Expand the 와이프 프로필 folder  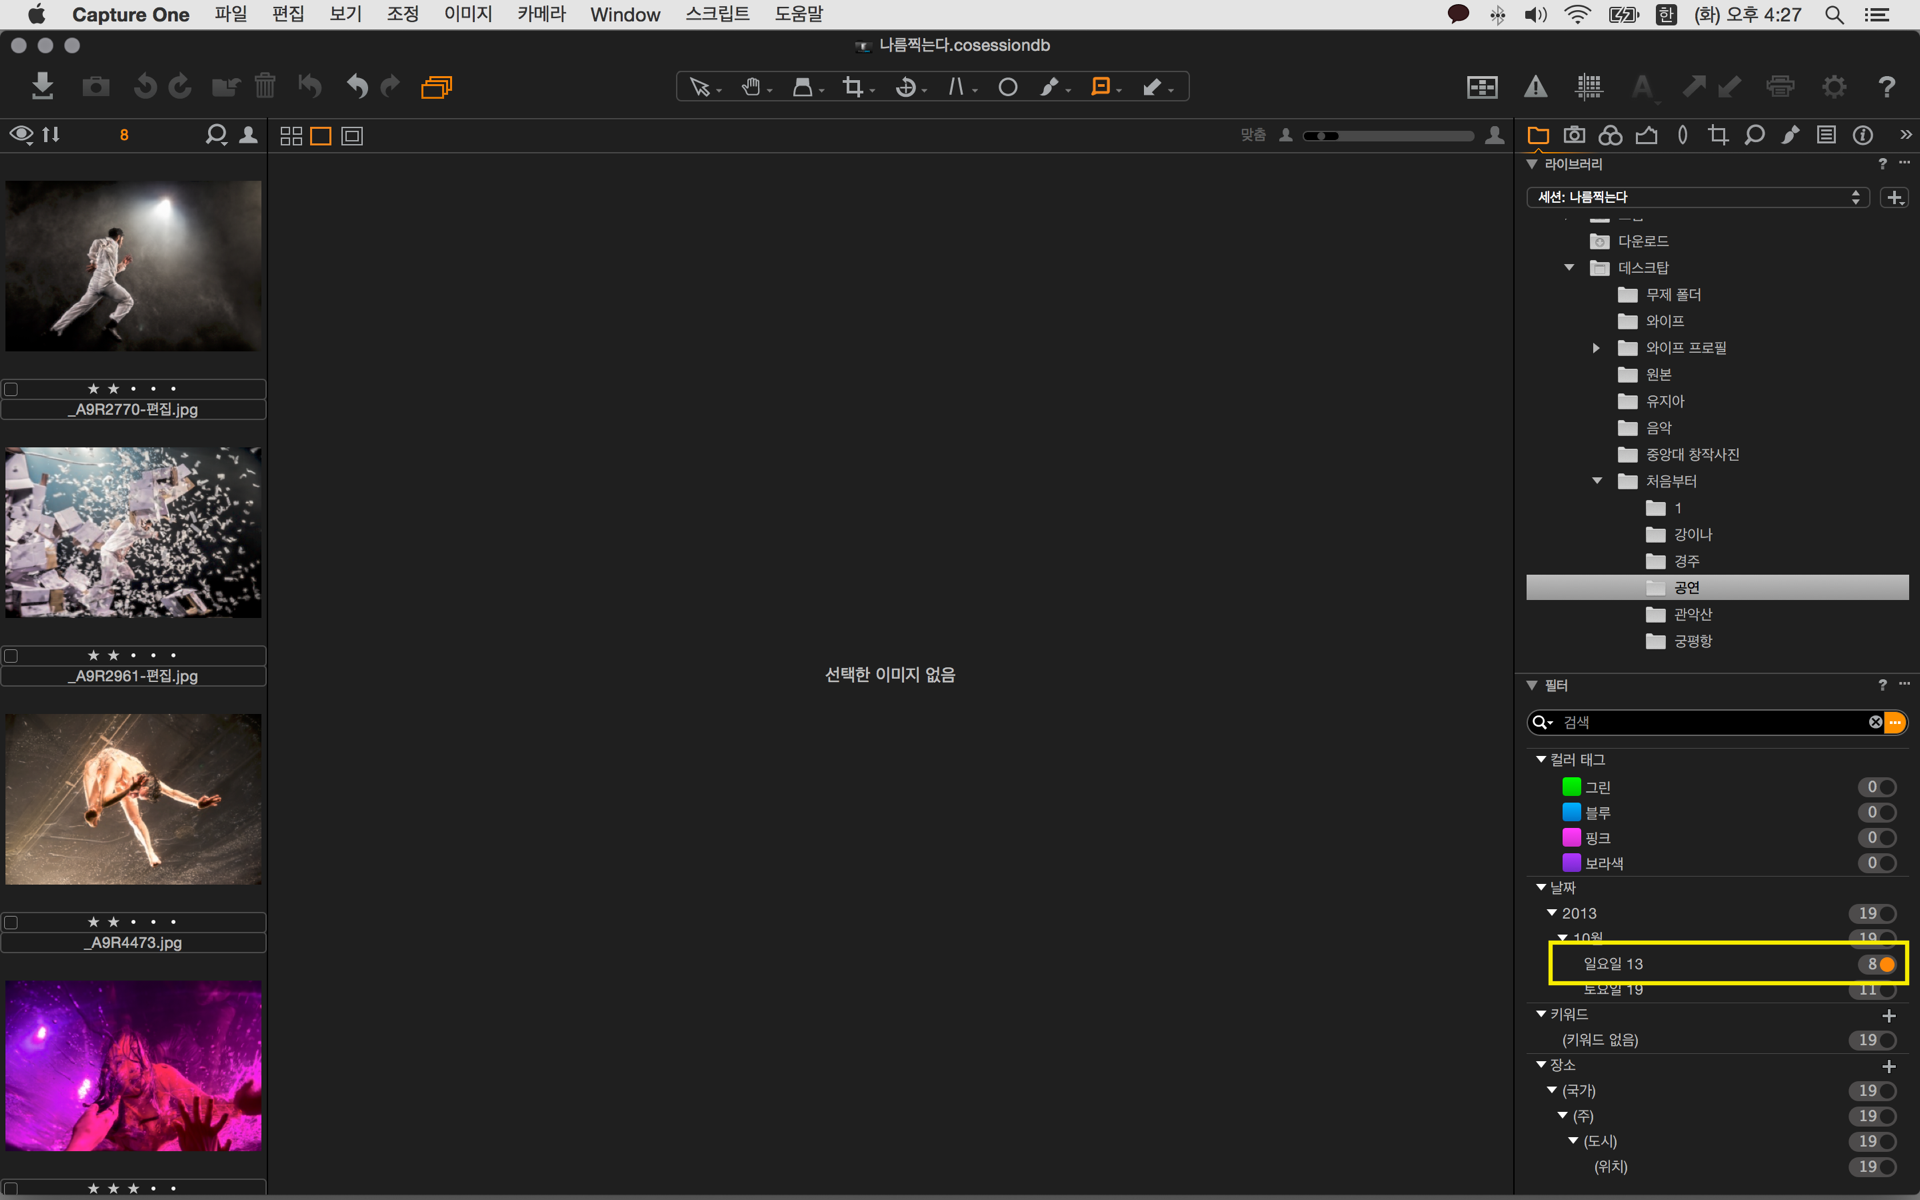point(1596,348)
